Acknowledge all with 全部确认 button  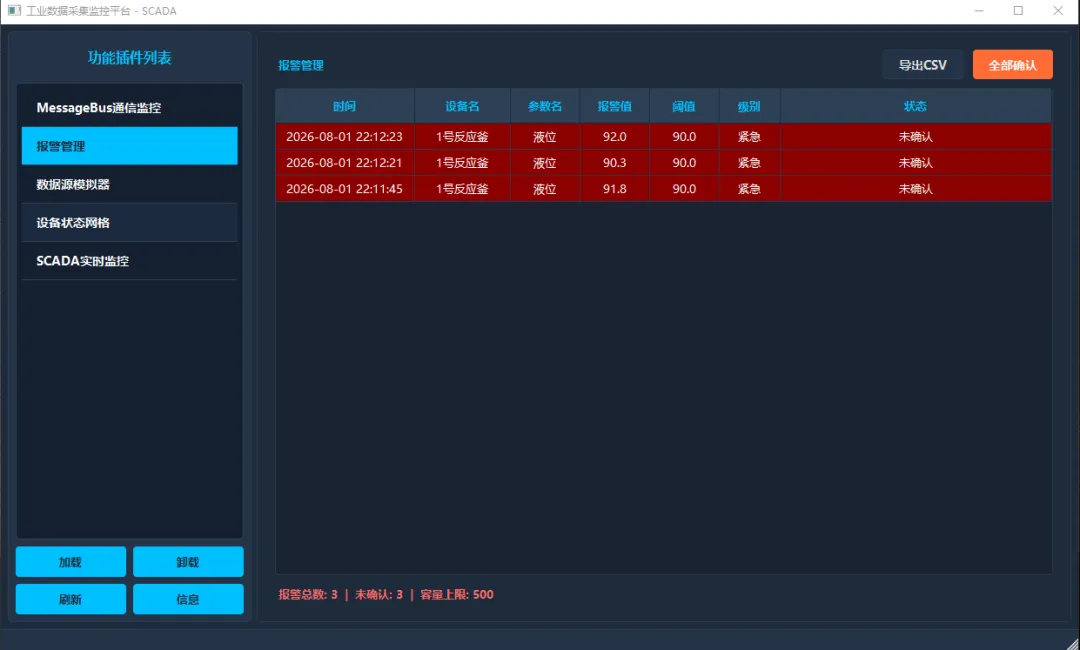(1012, 65)
